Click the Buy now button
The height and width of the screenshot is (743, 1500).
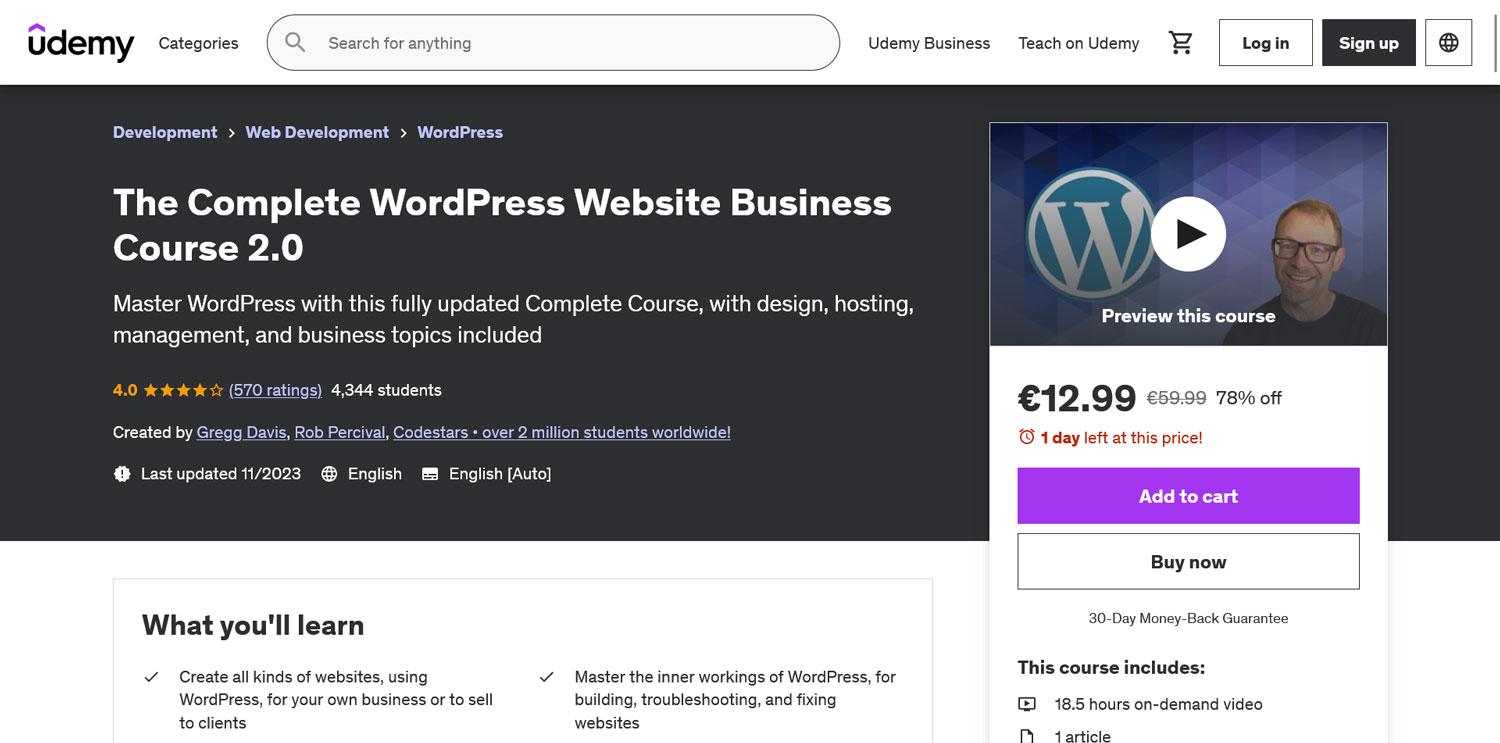click(x=1188, y=562)
